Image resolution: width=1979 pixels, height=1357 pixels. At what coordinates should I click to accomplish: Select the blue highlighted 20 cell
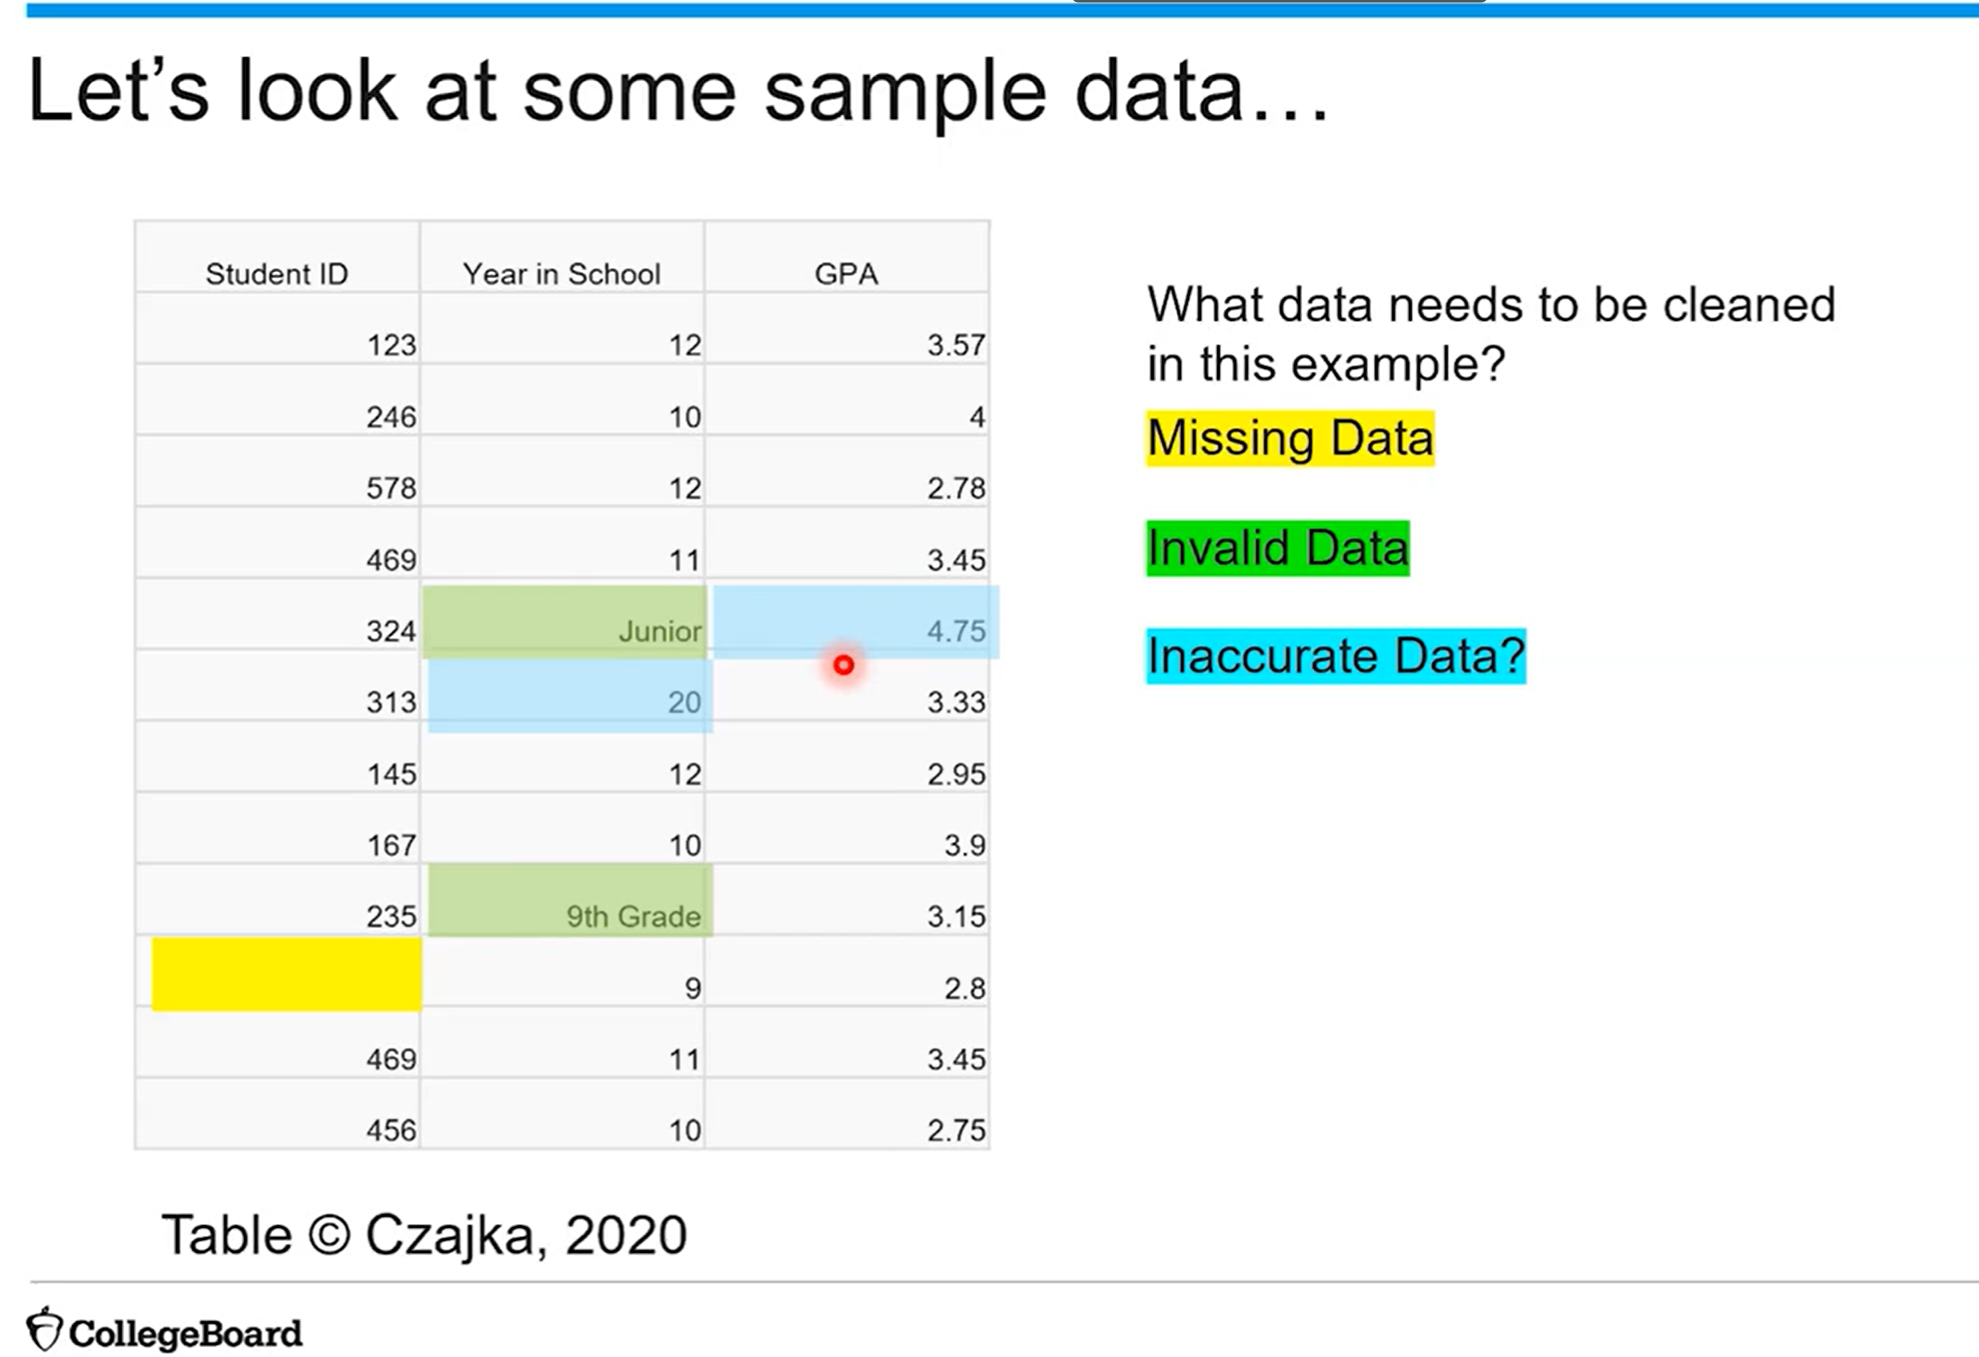point(570,696)
